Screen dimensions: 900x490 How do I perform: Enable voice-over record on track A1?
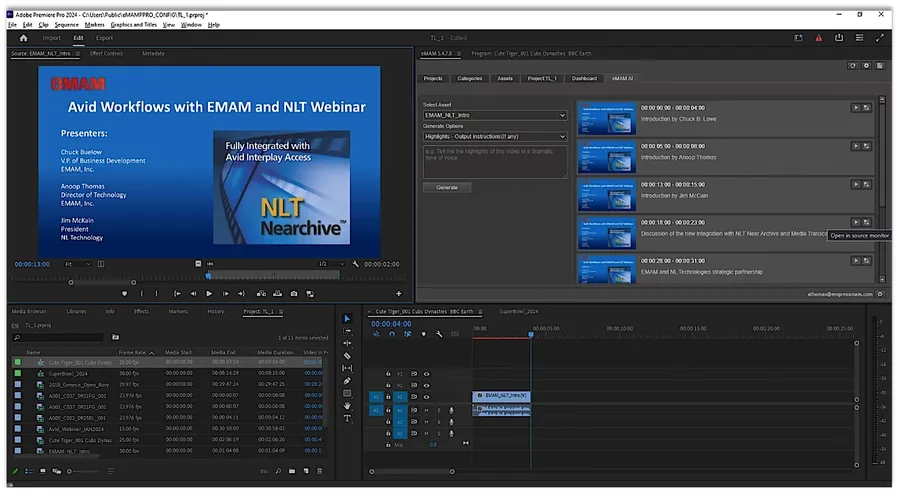pyautogui.click(x=452, y=410)
